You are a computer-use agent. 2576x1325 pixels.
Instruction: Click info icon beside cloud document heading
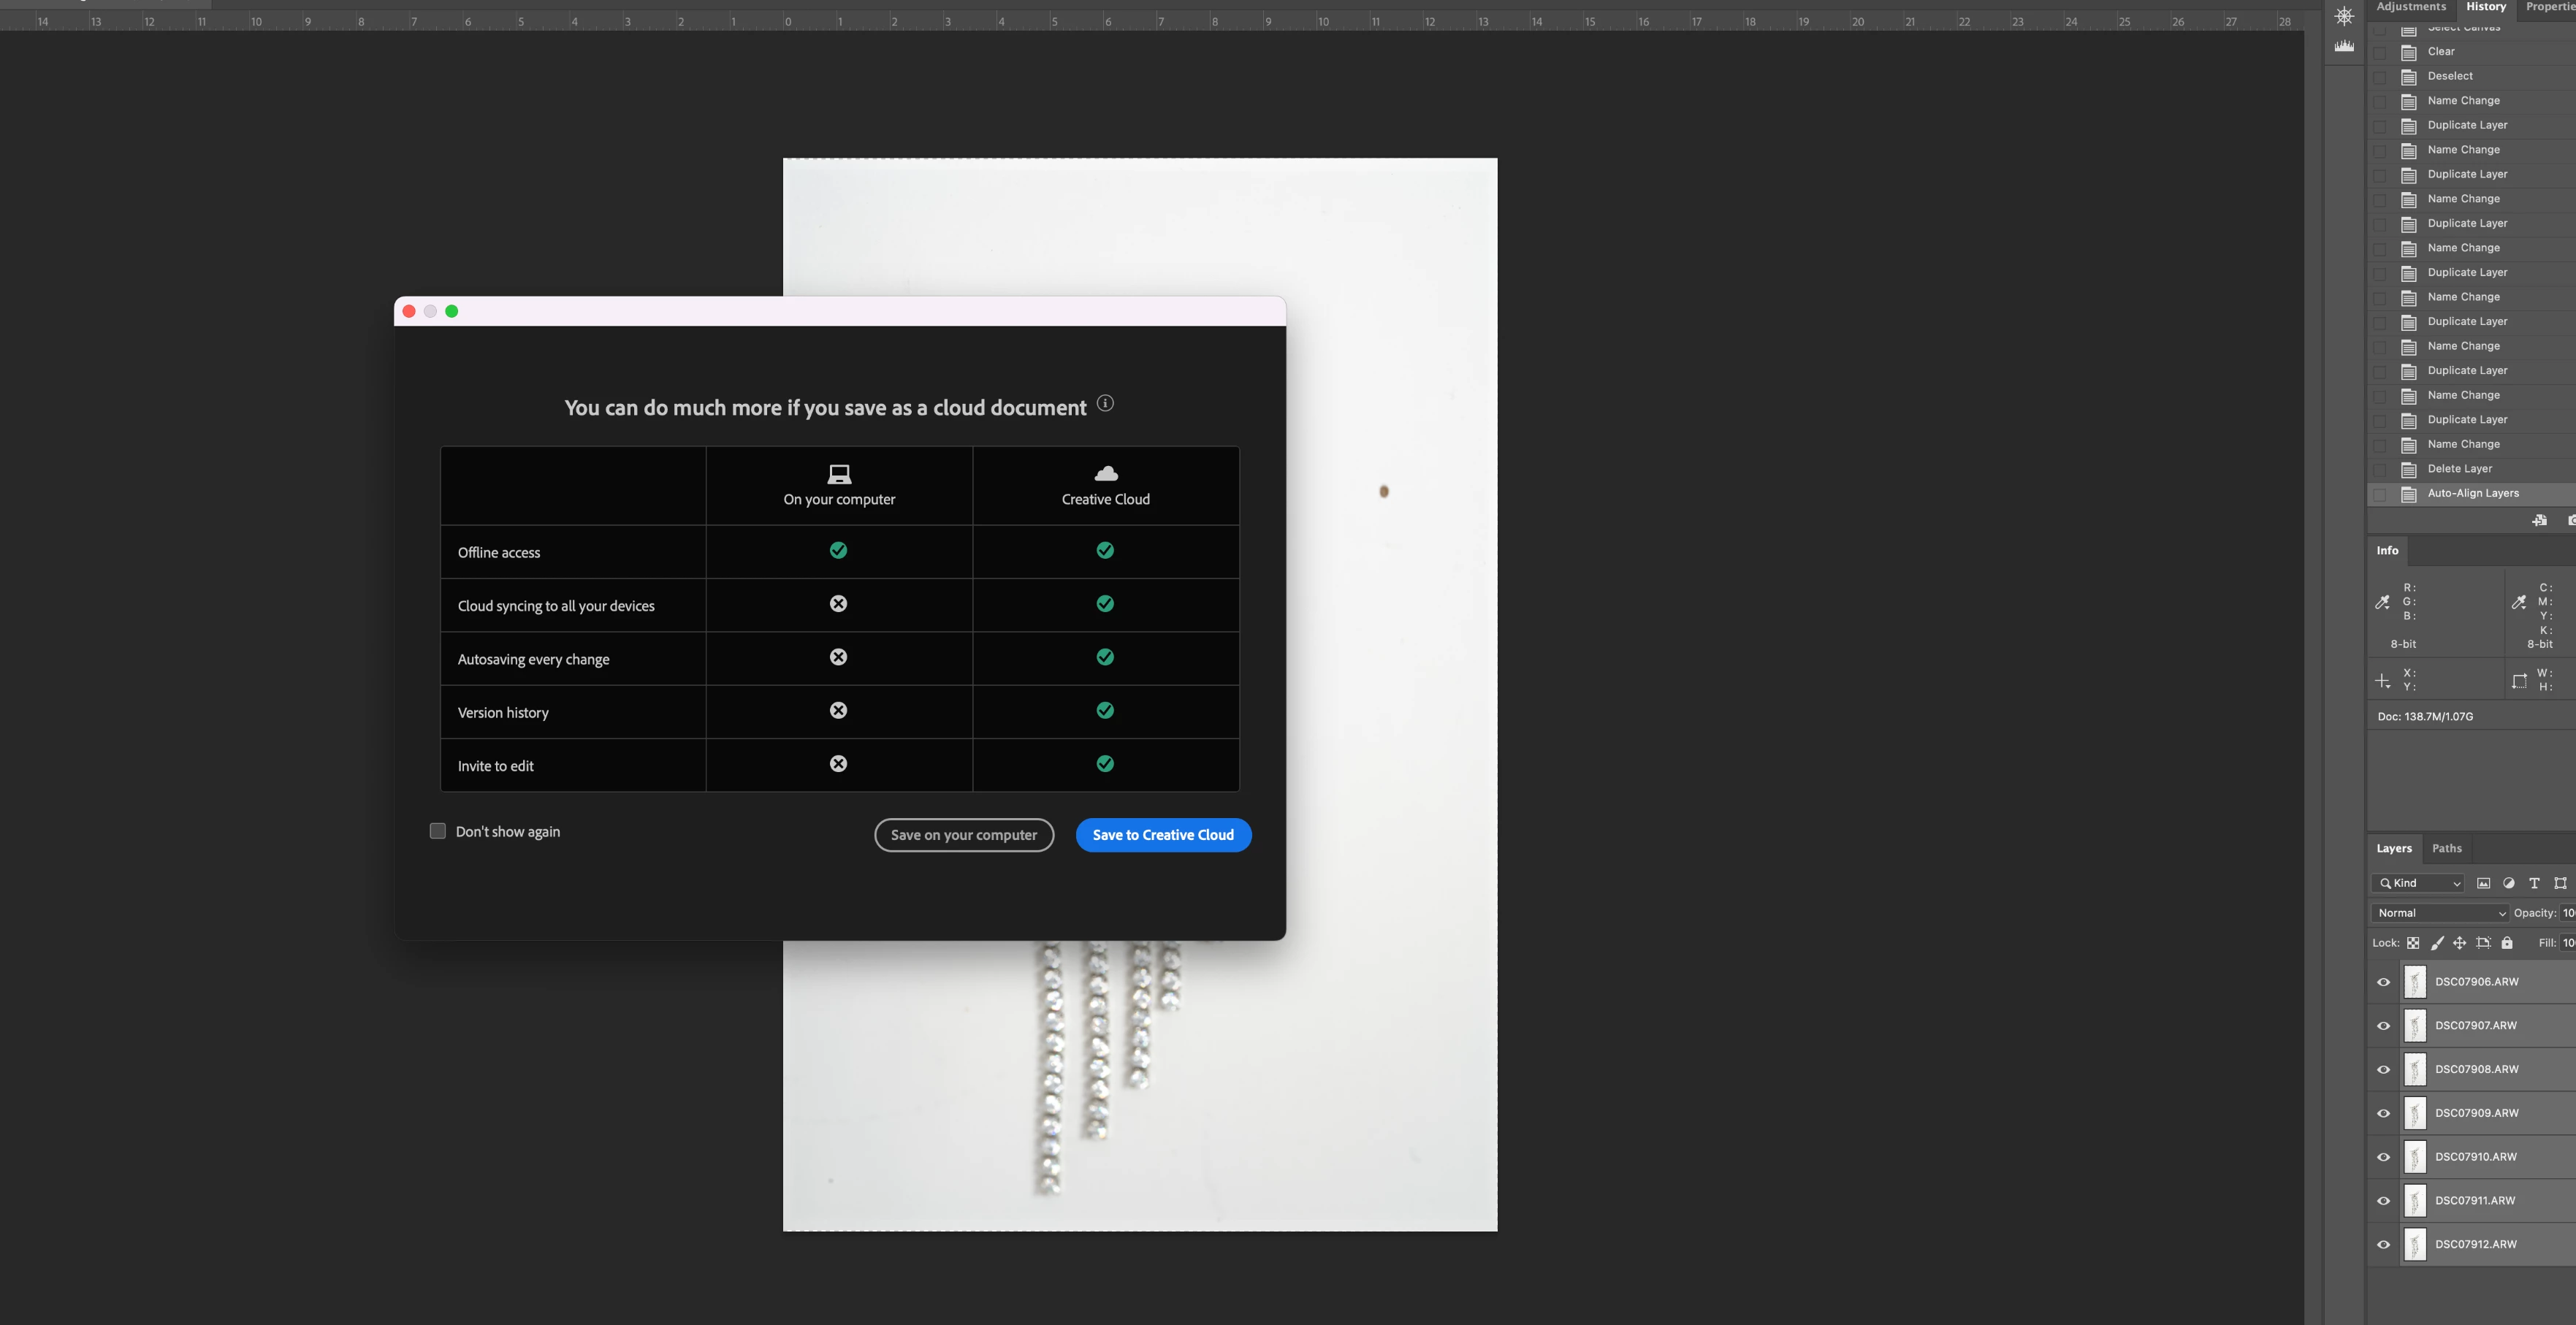coord(1105,403)
